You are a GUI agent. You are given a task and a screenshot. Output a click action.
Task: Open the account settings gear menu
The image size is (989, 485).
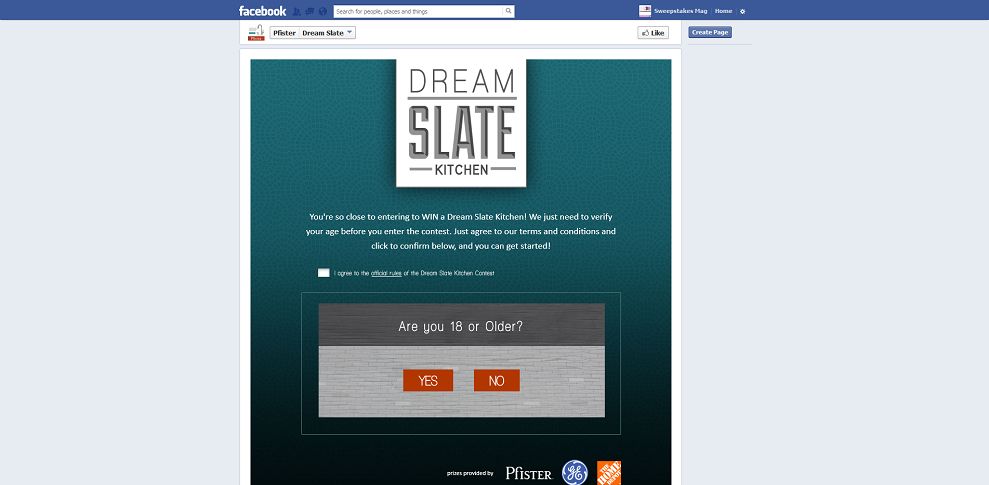(x=742, y=11)
